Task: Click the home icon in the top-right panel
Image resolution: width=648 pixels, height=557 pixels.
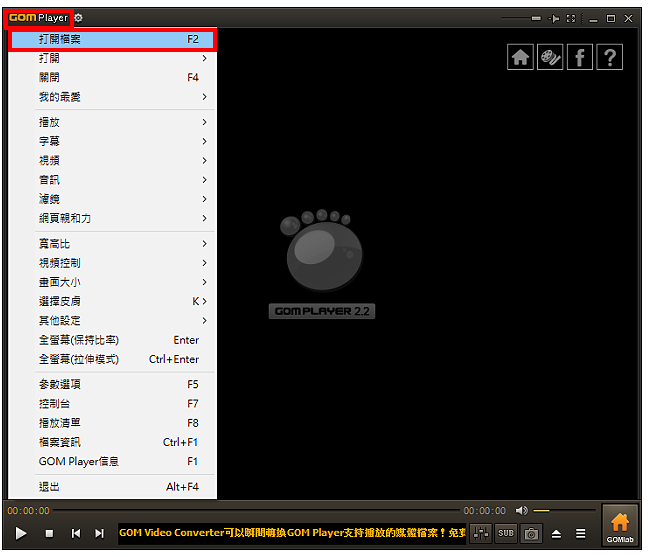Action: [x=520, y=57]
